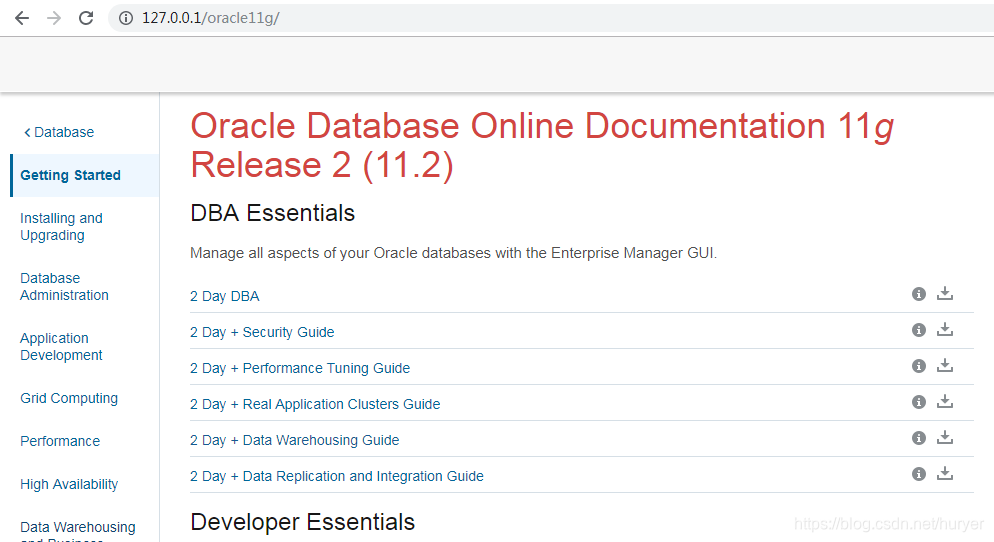Download Data Replication and Integration Guide
Image resolution: width=994 pixels, height=542 pixels.
(x=945, y=474)
